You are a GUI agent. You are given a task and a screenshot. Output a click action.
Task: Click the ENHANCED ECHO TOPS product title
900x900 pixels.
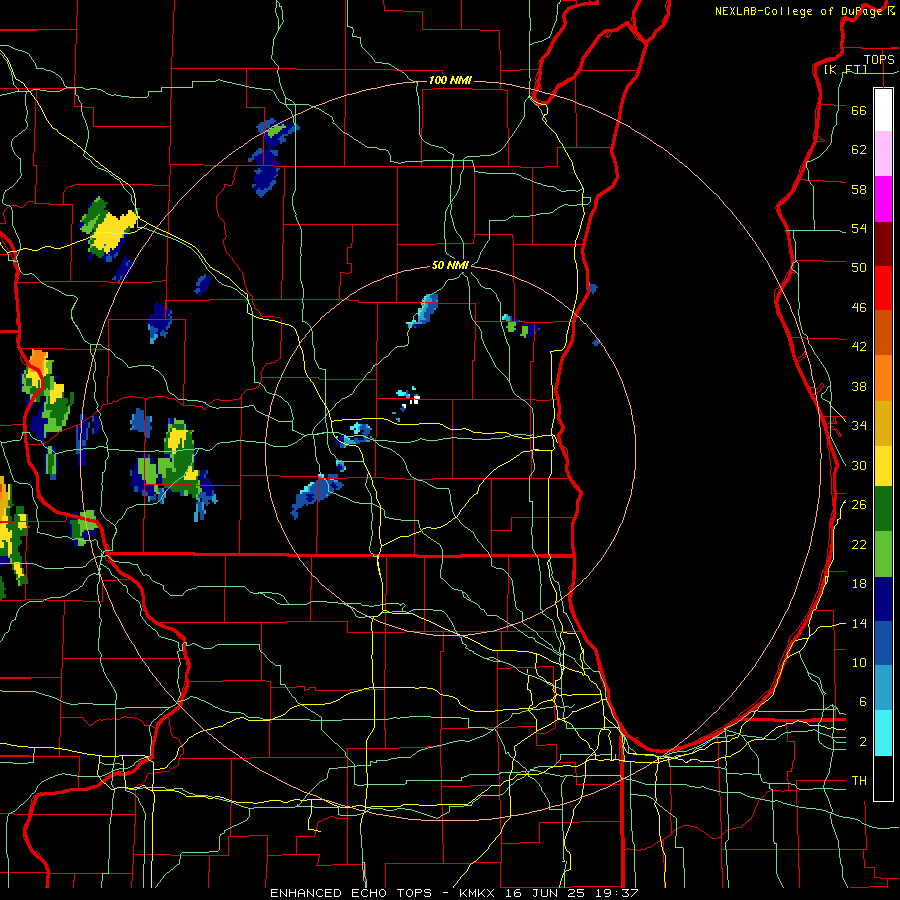pyautogui.click(x=351, y=893)
